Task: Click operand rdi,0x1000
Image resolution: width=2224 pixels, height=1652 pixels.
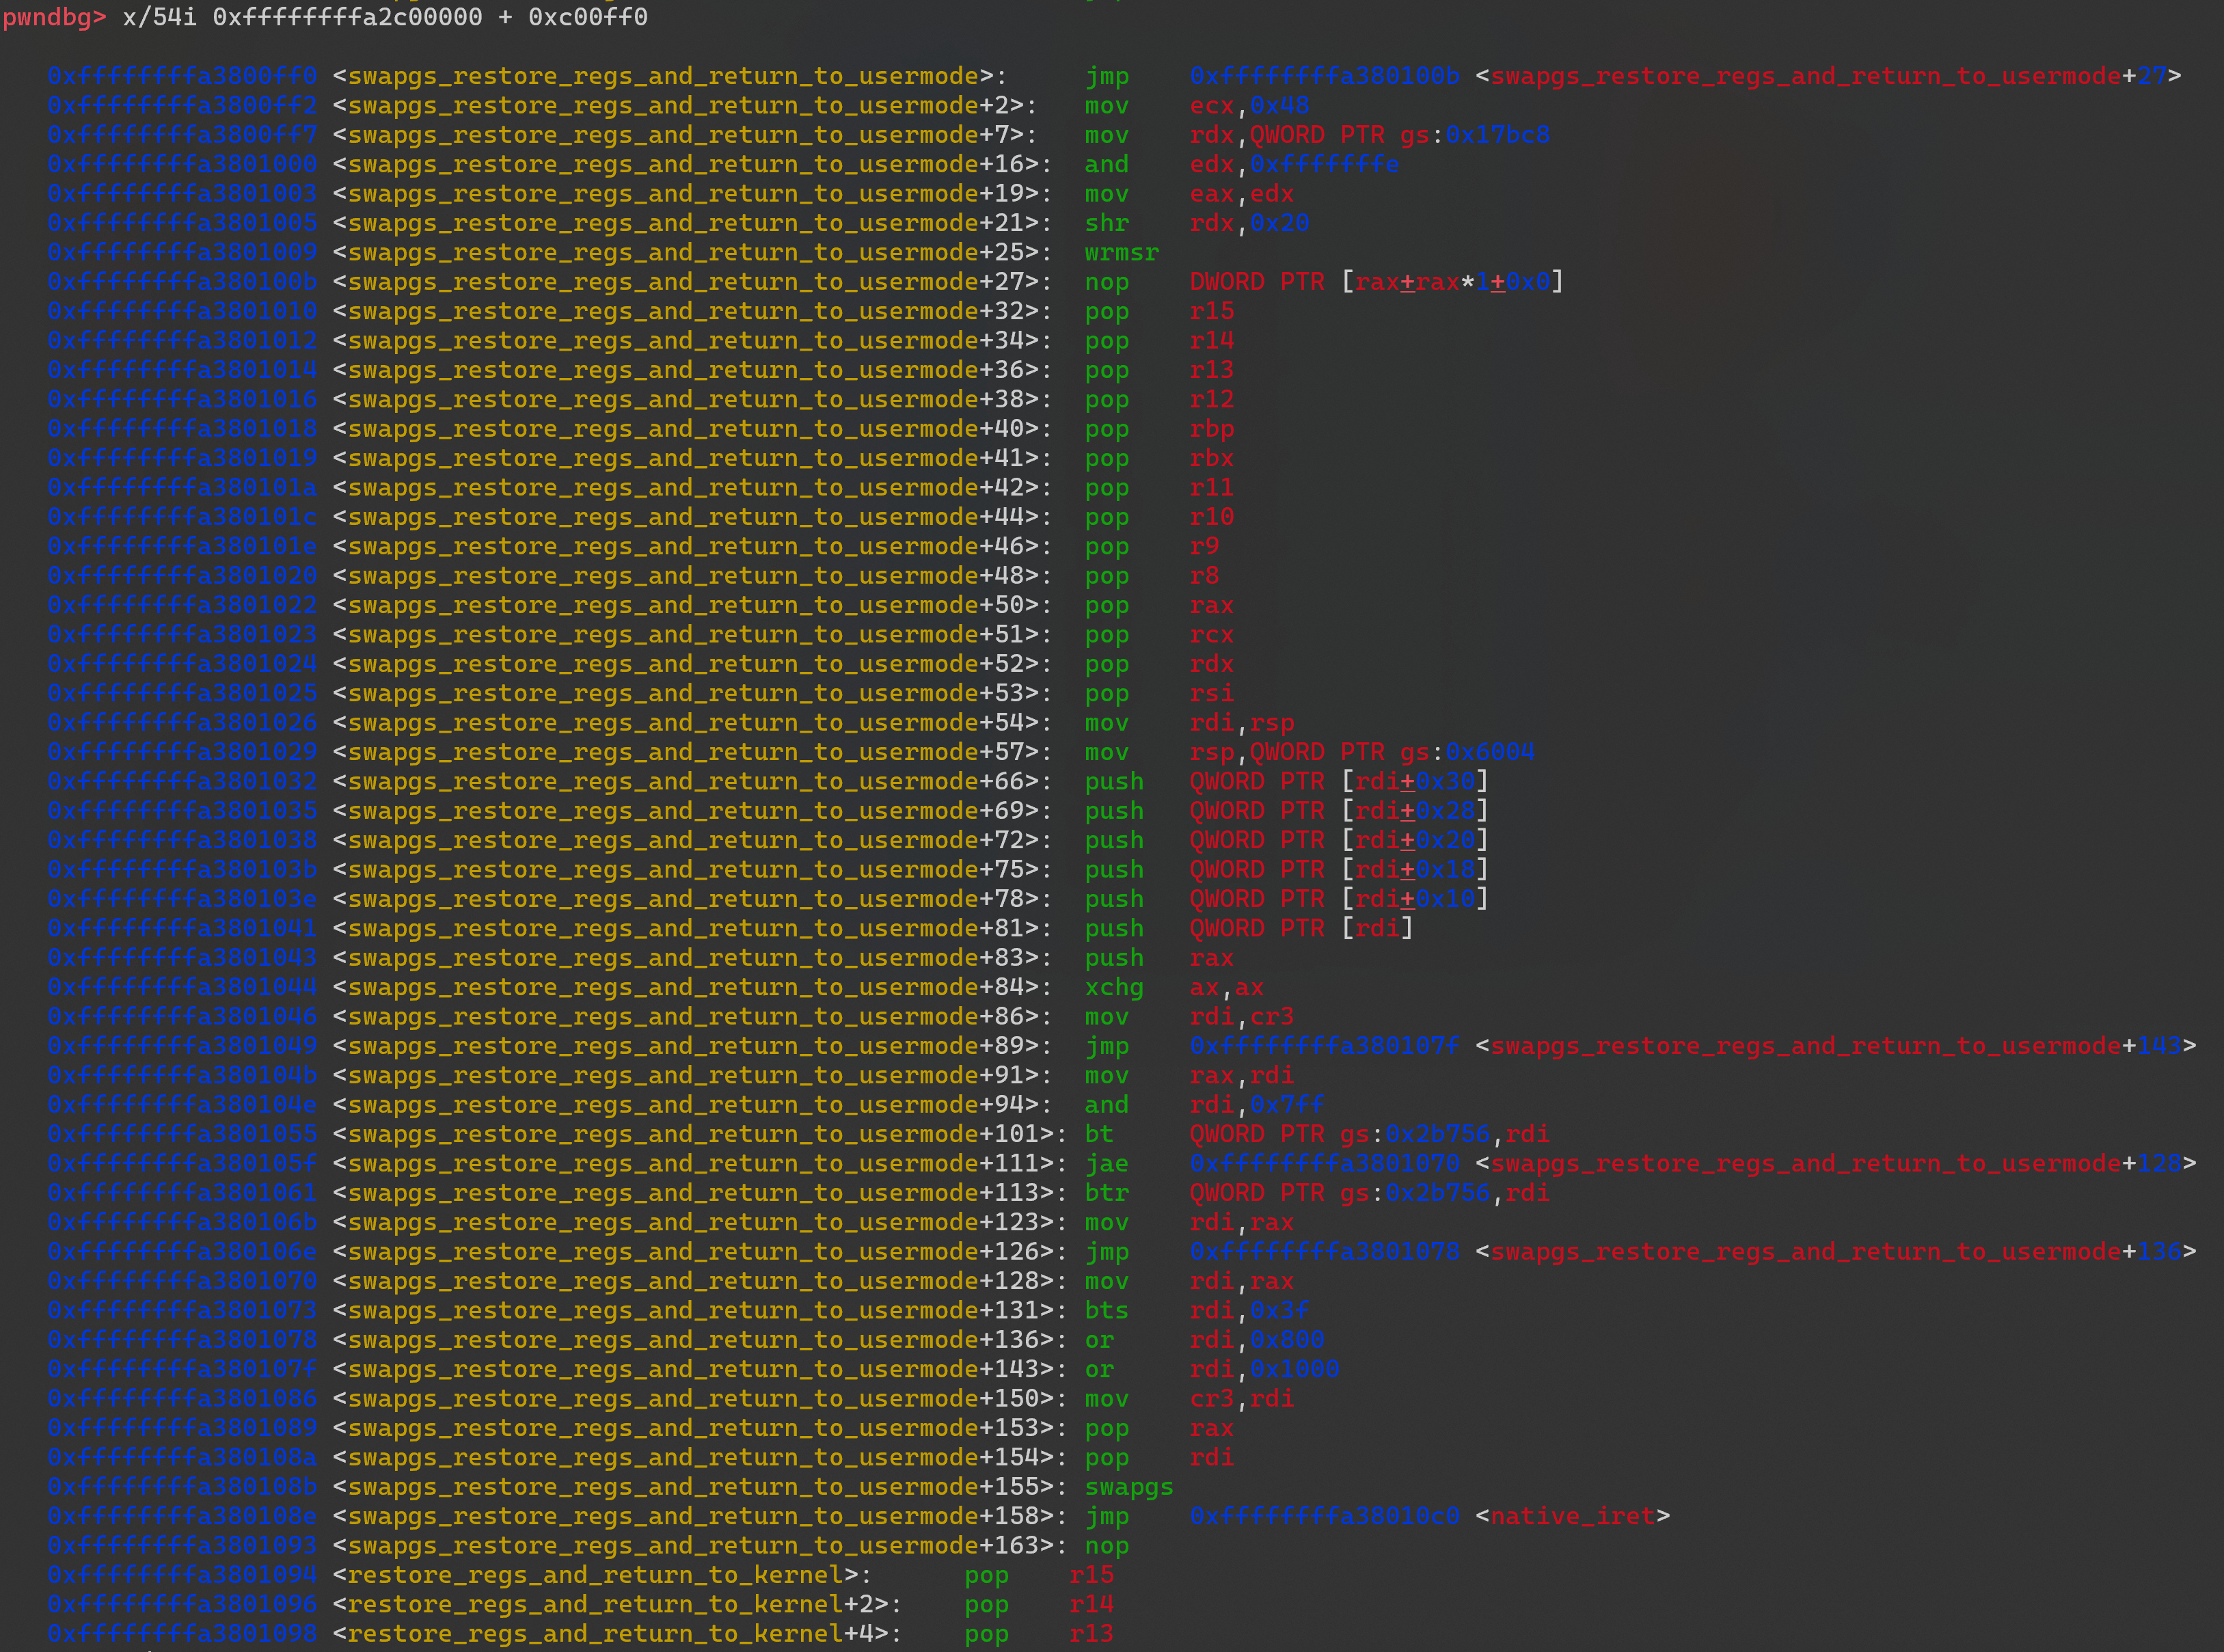Action: 1264,1369
